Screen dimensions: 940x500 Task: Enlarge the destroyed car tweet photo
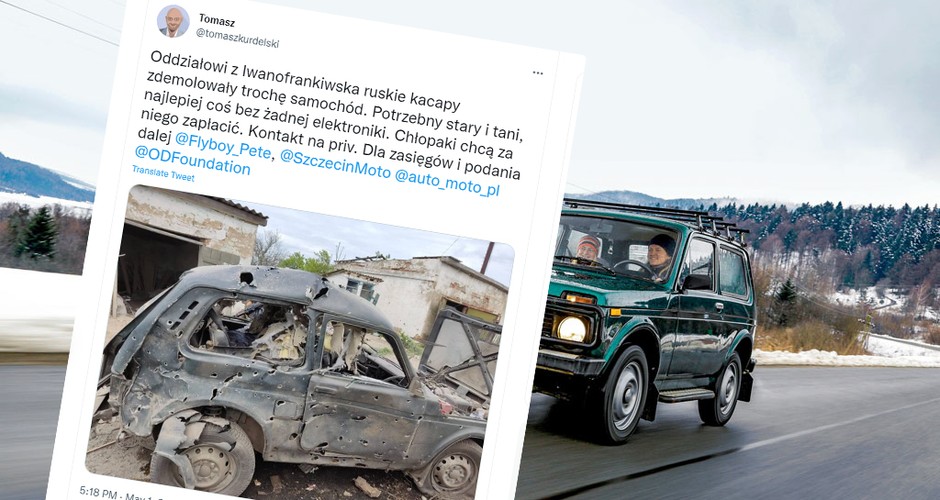(x=300, y=342)
